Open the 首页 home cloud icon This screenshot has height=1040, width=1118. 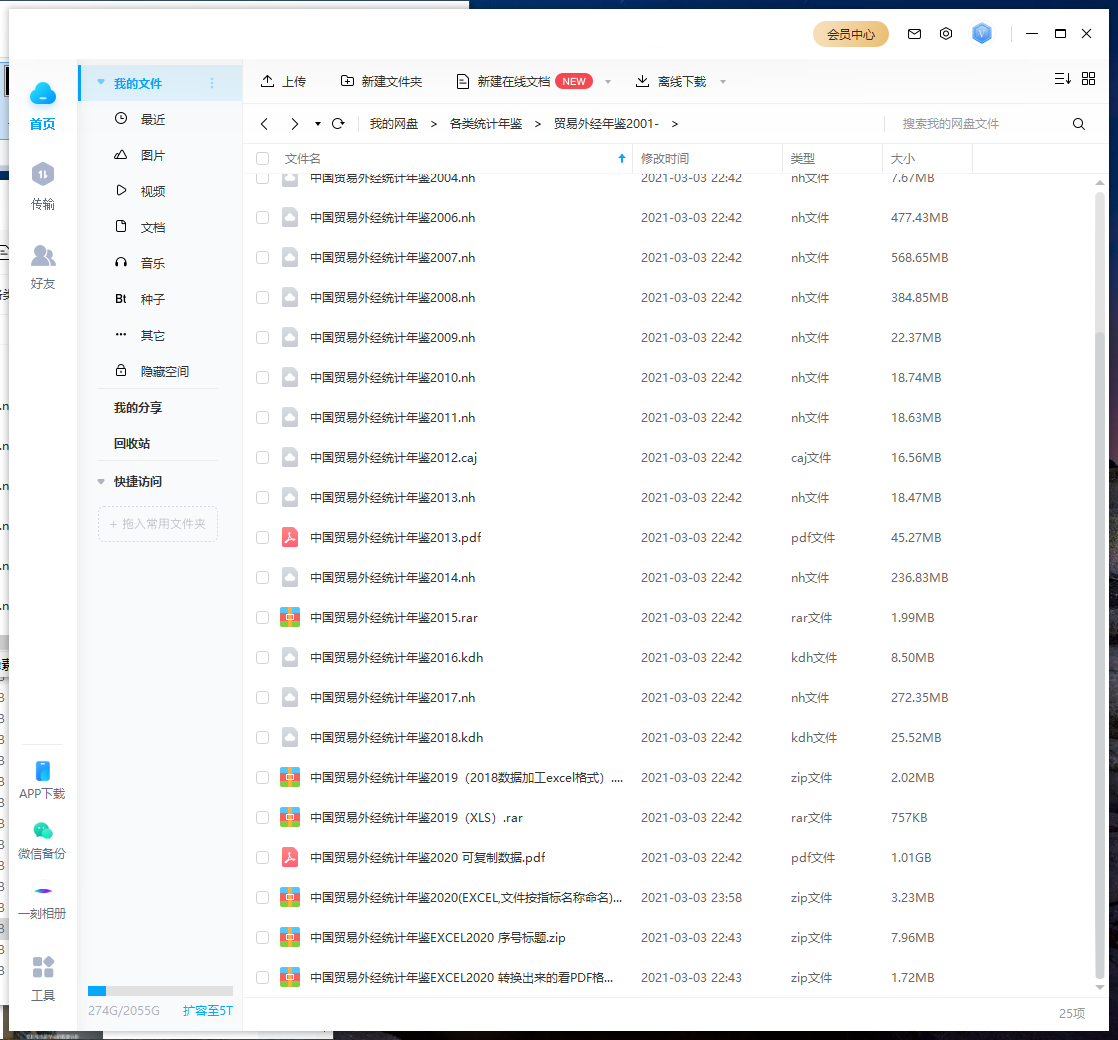point(43,93)
